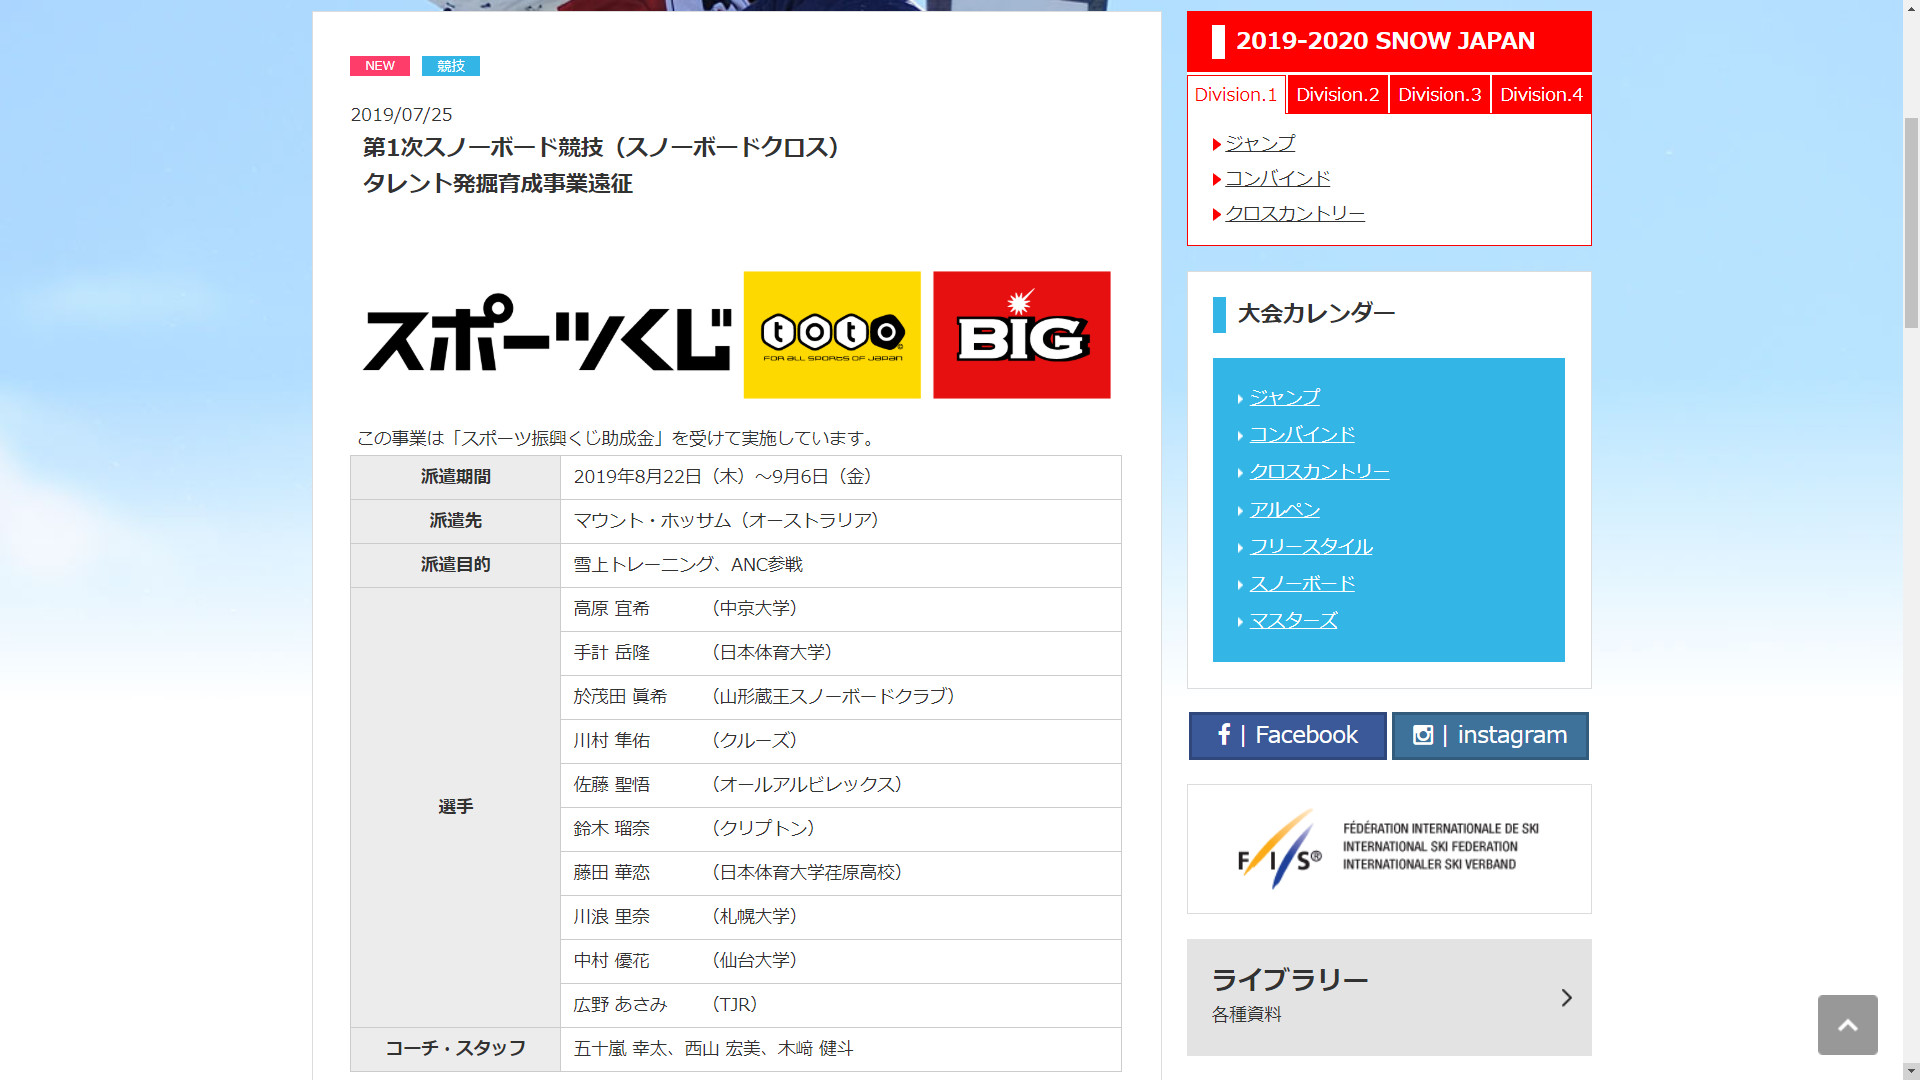Open the instagram page button
Viewport: 1920px width, 1080px height.
tap(1490, 735)
